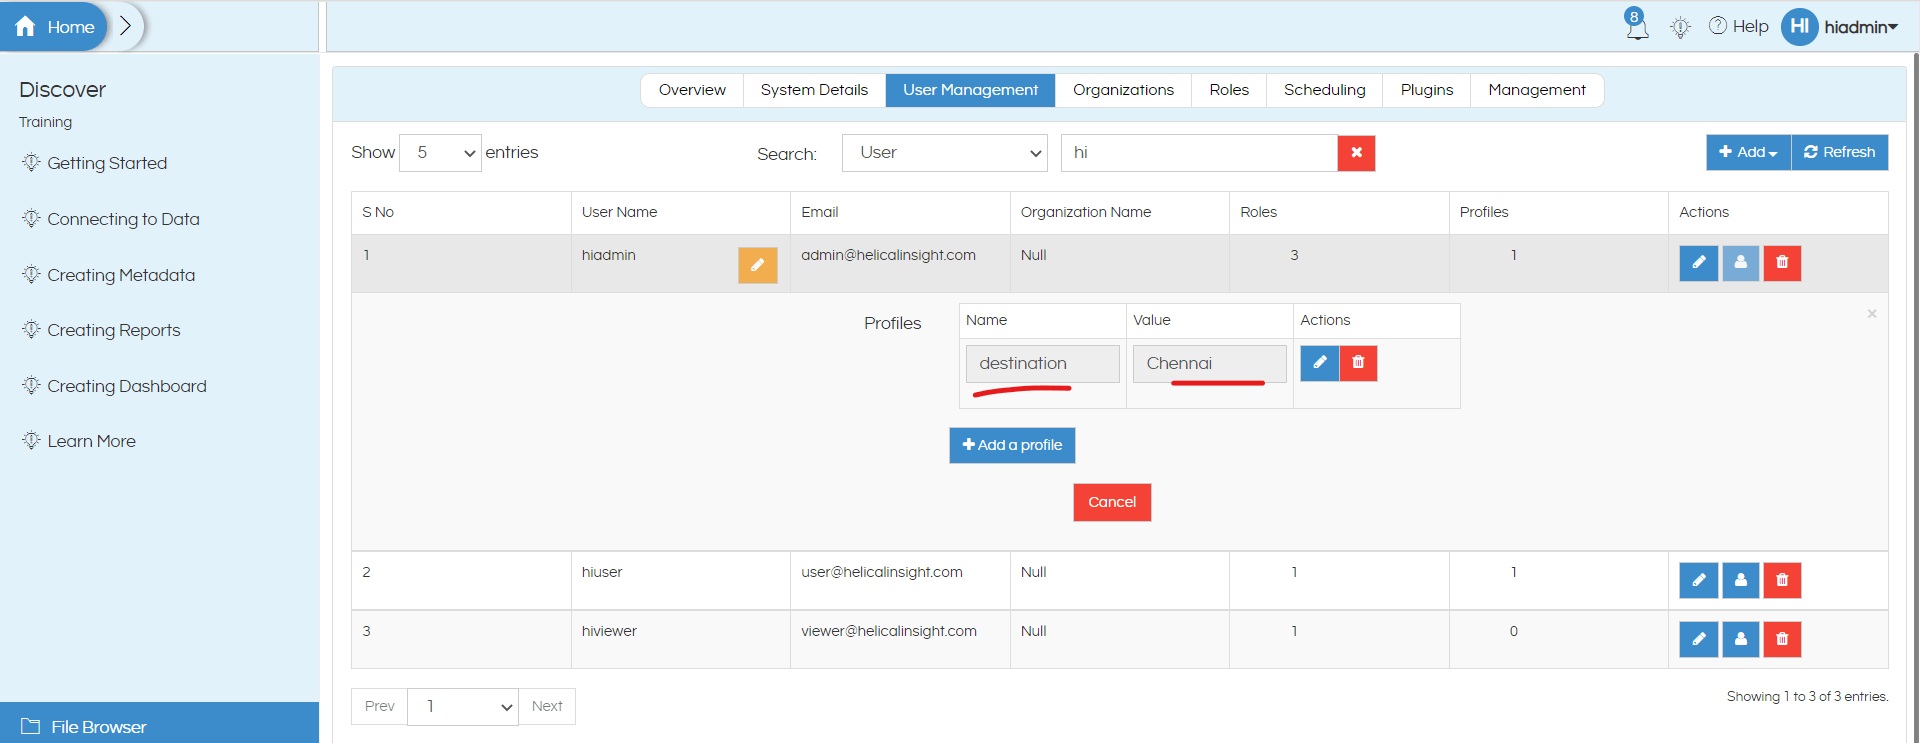Viewport: 1920px width, 743px height.
Task: Go to Home in the breadcrumb
Action: (56, 27)
